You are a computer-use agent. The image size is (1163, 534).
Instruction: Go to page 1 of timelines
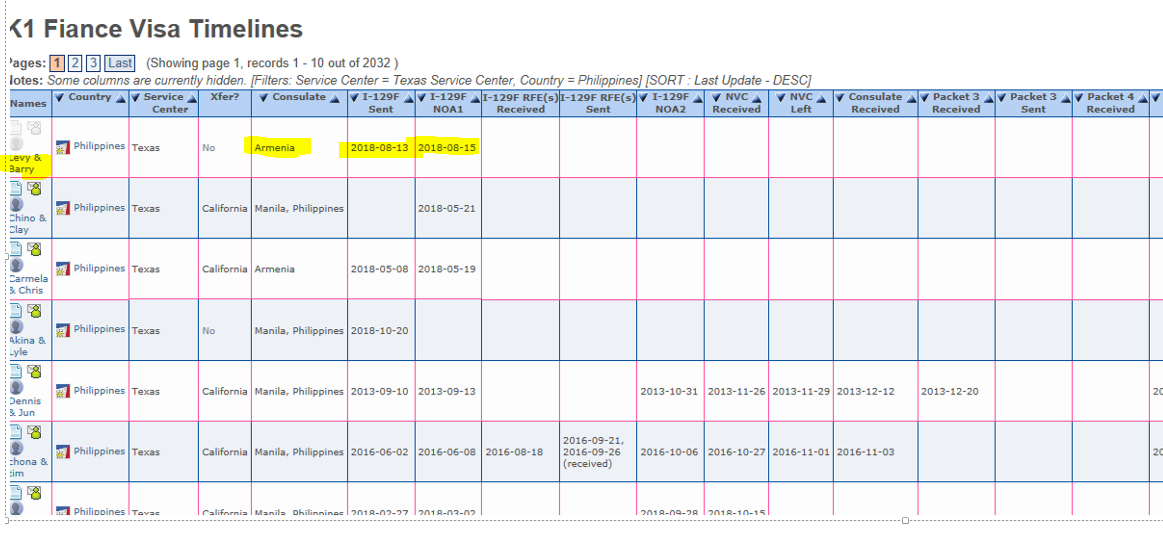coord(57,63)
